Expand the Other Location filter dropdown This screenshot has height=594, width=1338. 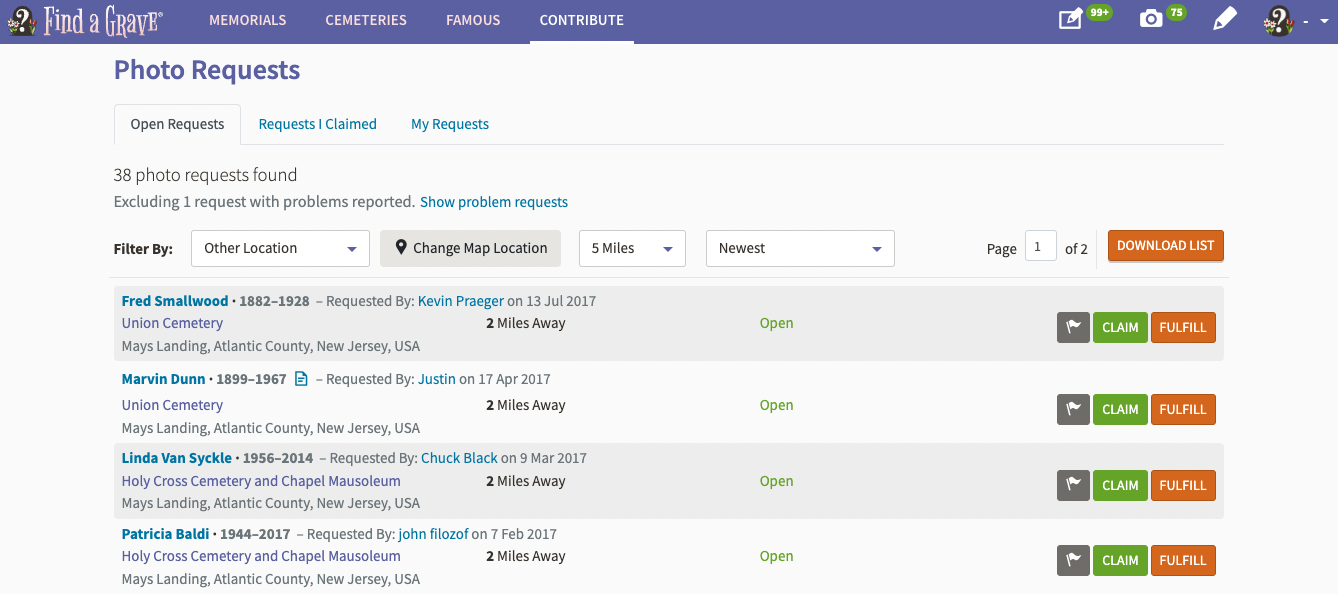tap(280, 248)
